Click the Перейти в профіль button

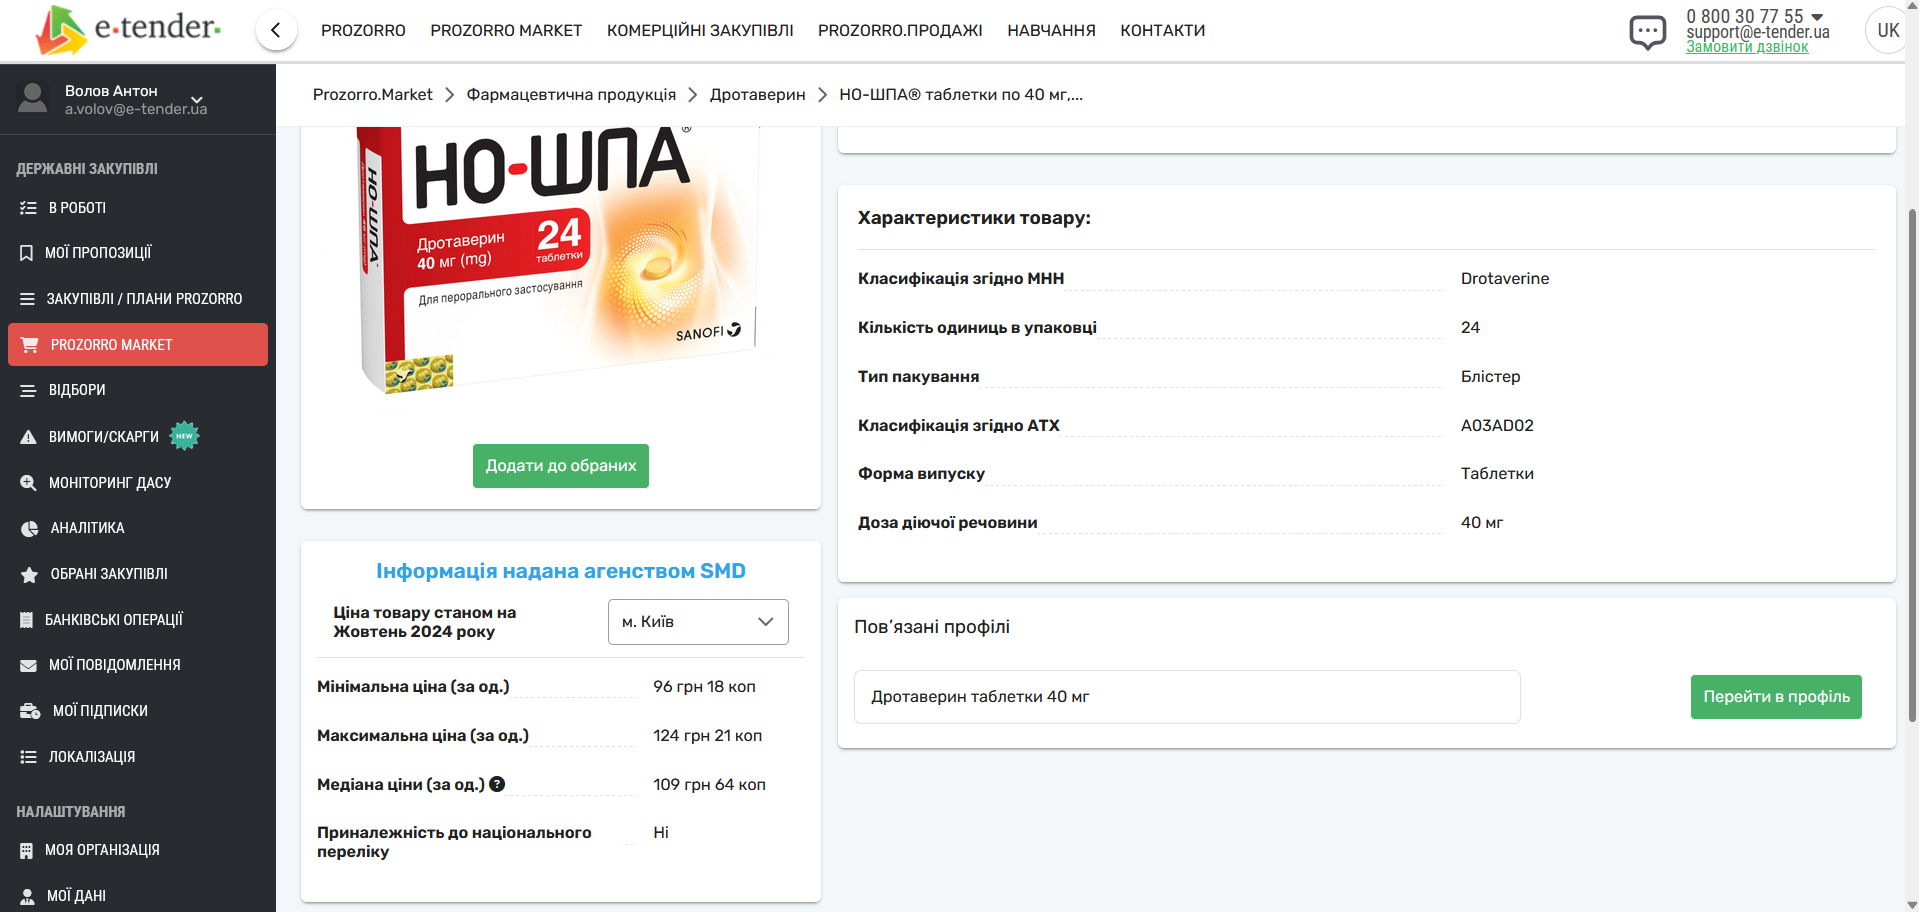click(1775, 697)
